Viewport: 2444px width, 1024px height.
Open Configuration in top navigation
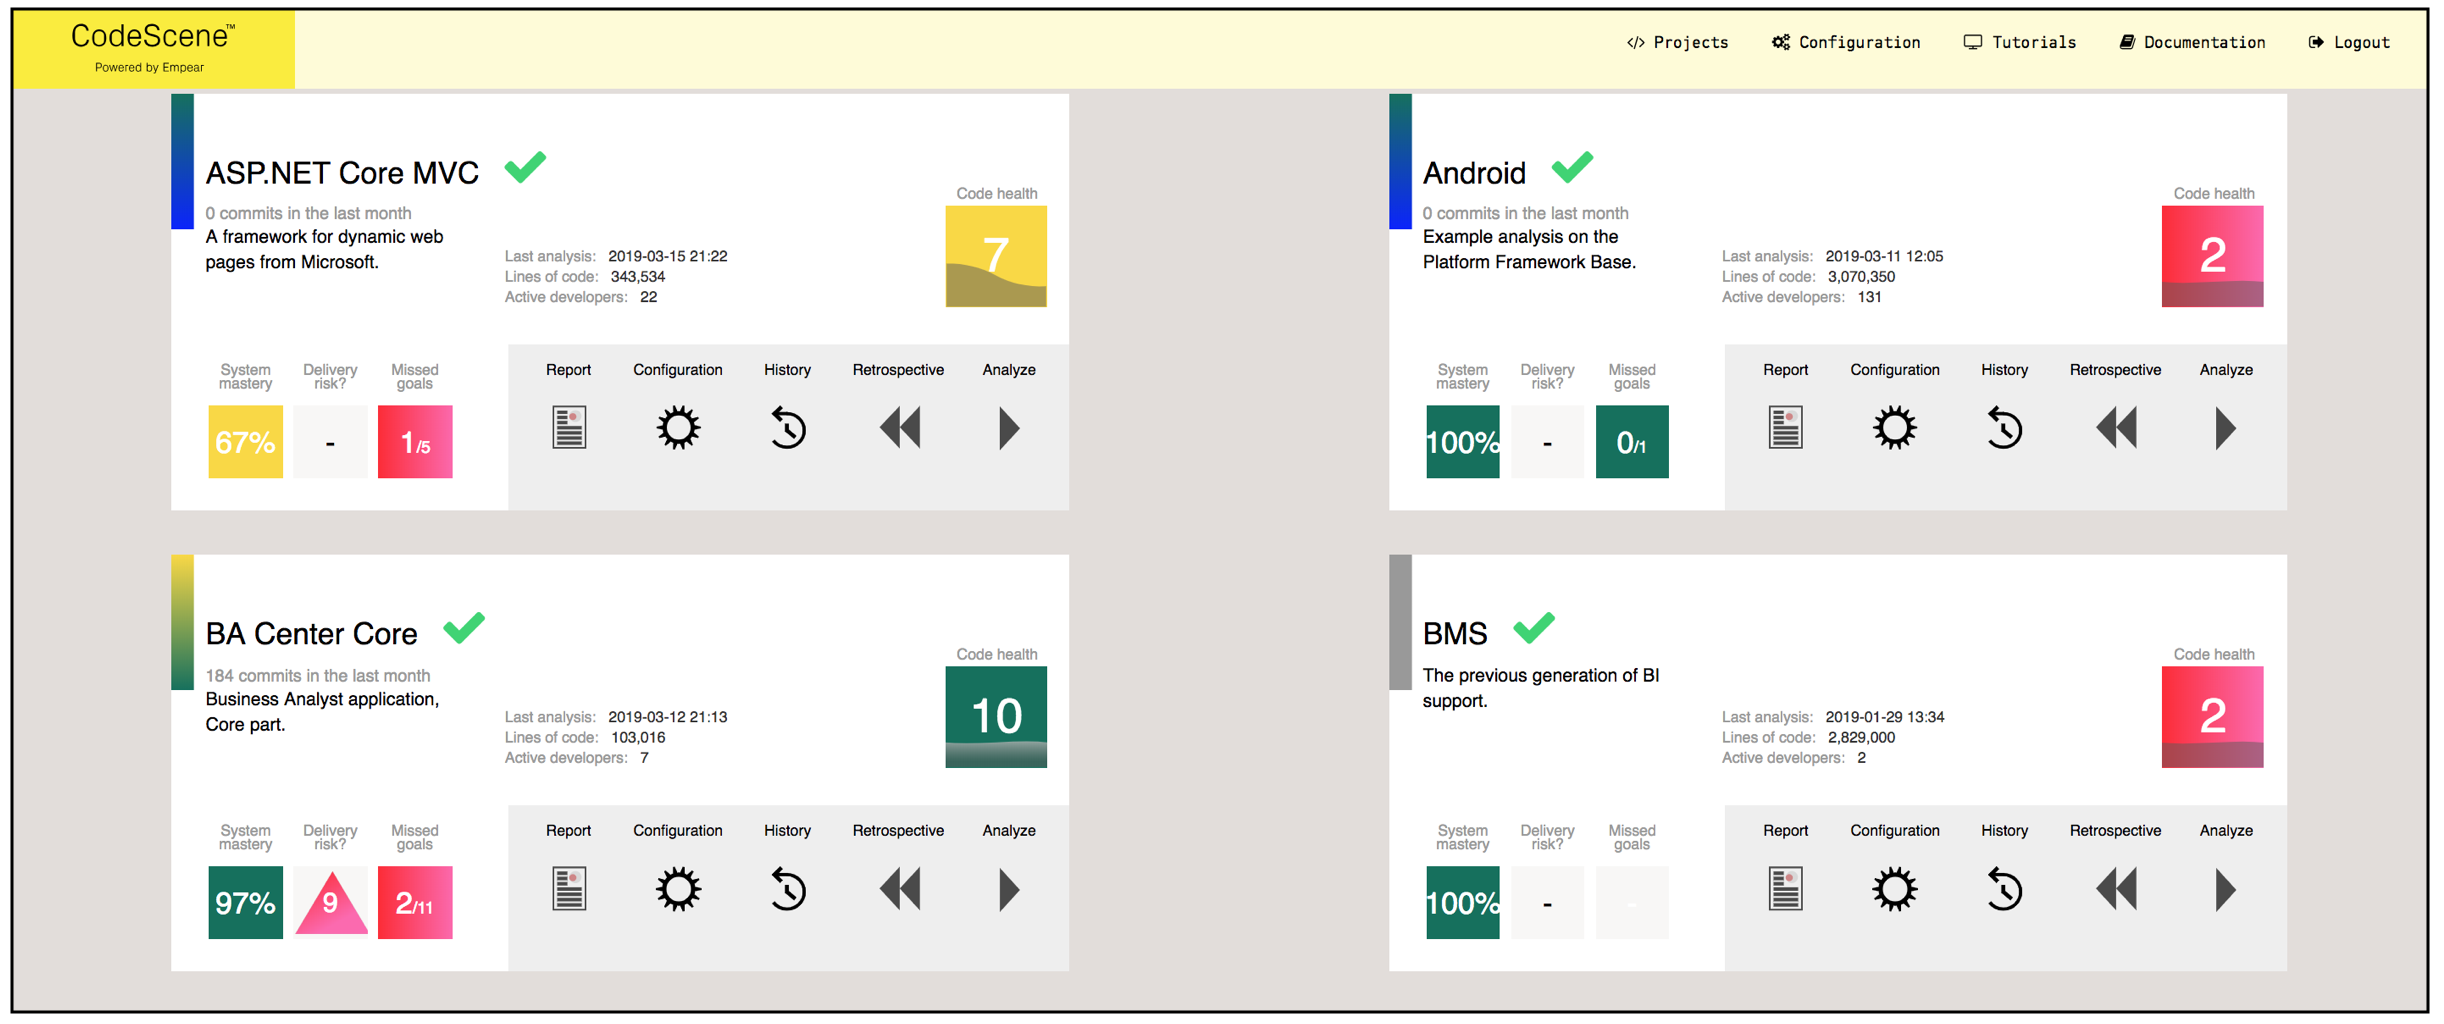pos(1846,42)
